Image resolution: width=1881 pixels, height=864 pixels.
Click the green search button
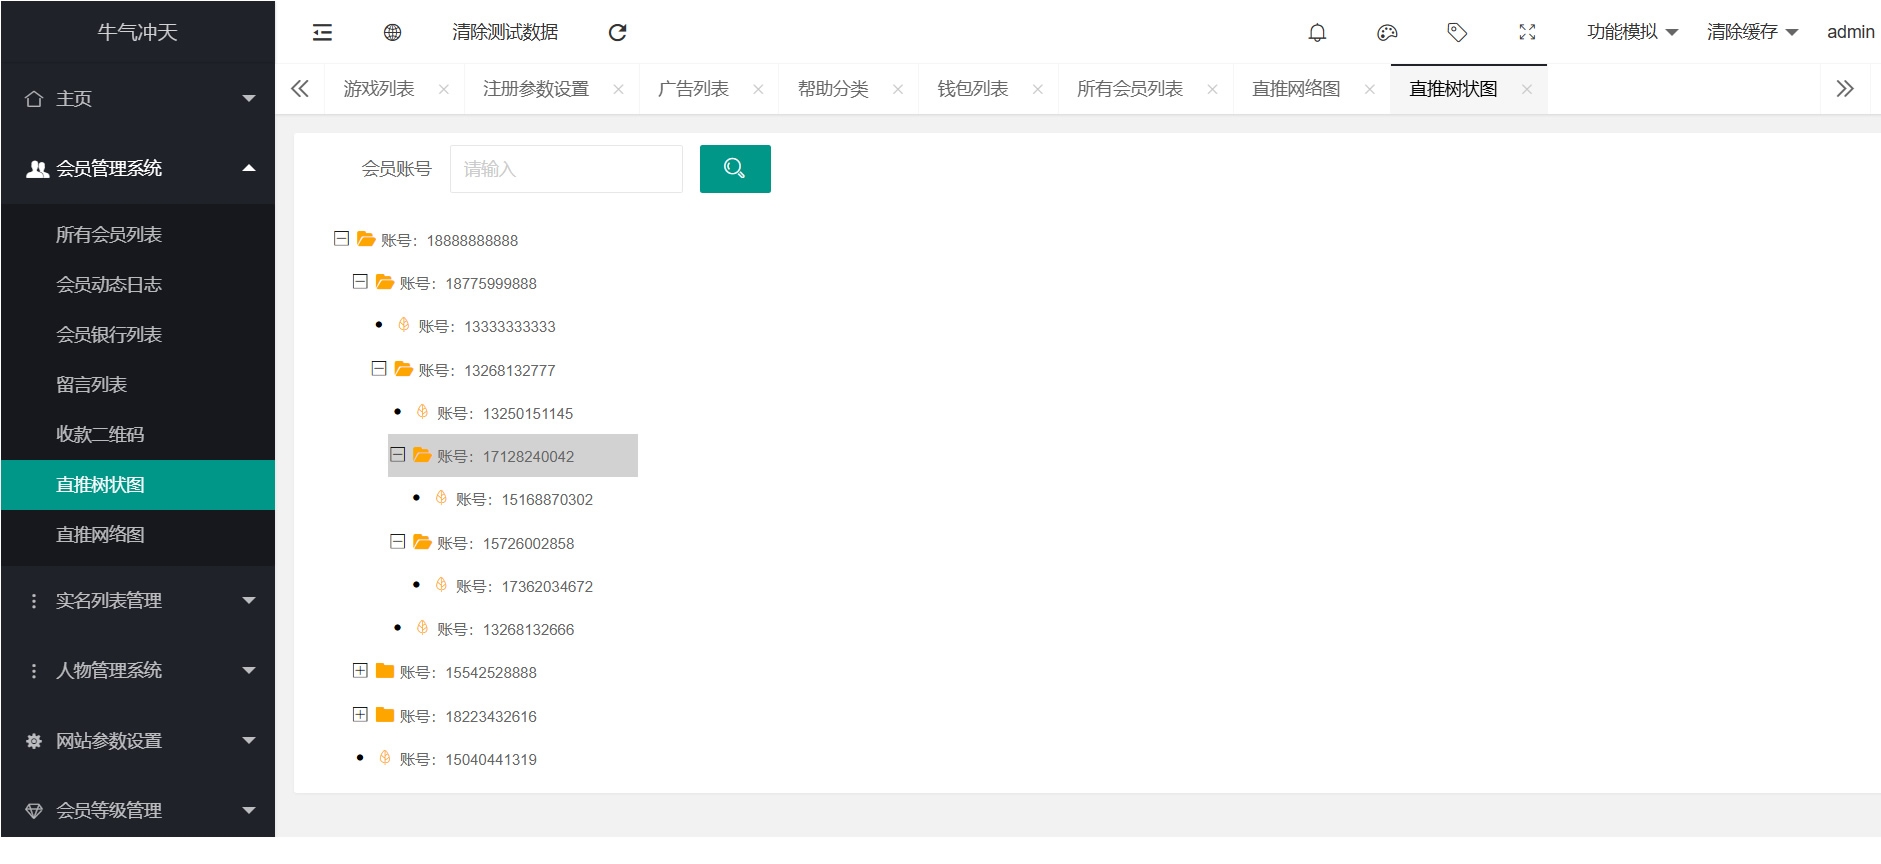tap(734, 169)
